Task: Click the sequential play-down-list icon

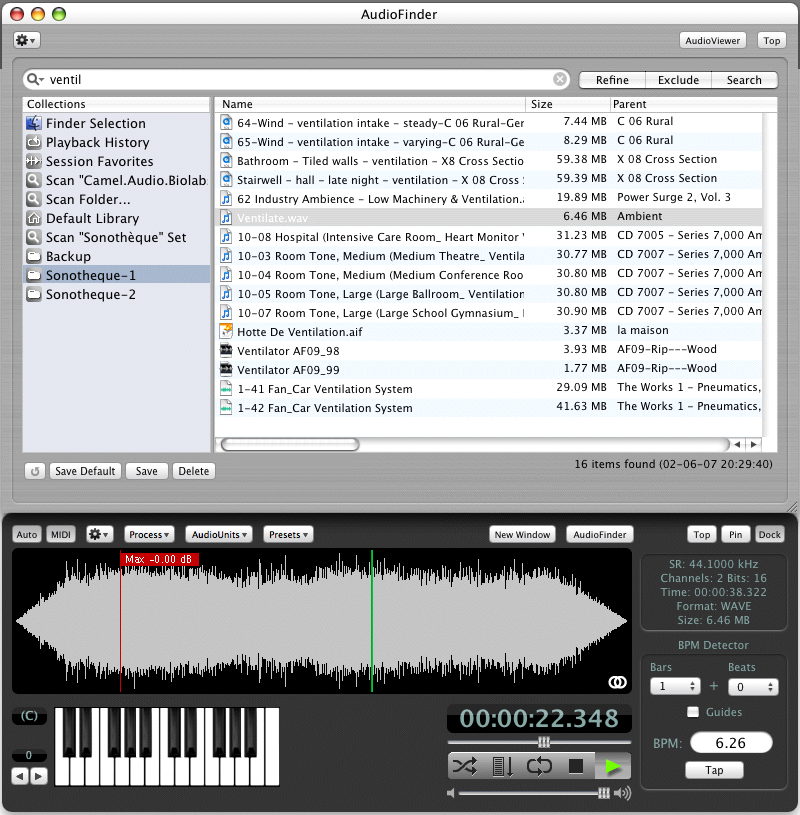Action: pos(502,766)
